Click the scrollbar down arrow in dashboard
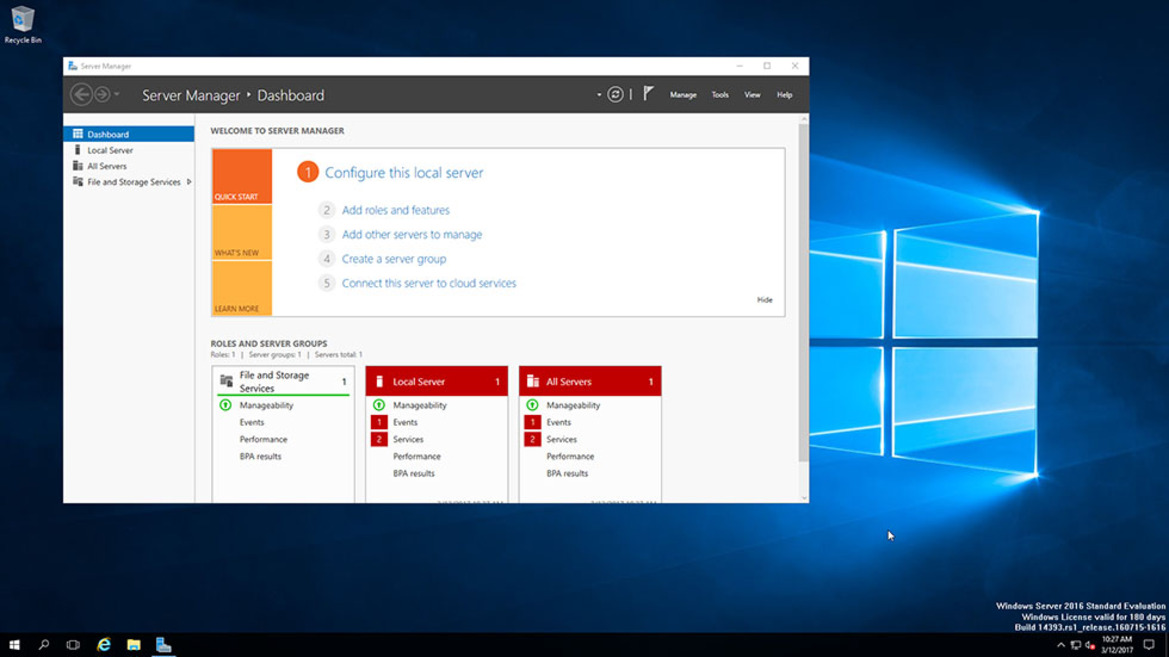This screenshot has width=1169, height=657. [804, 497]
